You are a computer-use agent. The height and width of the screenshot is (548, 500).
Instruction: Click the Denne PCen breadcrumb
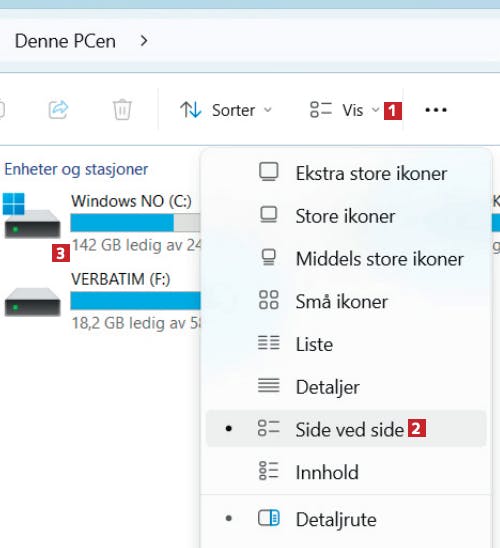click(65, 41)
